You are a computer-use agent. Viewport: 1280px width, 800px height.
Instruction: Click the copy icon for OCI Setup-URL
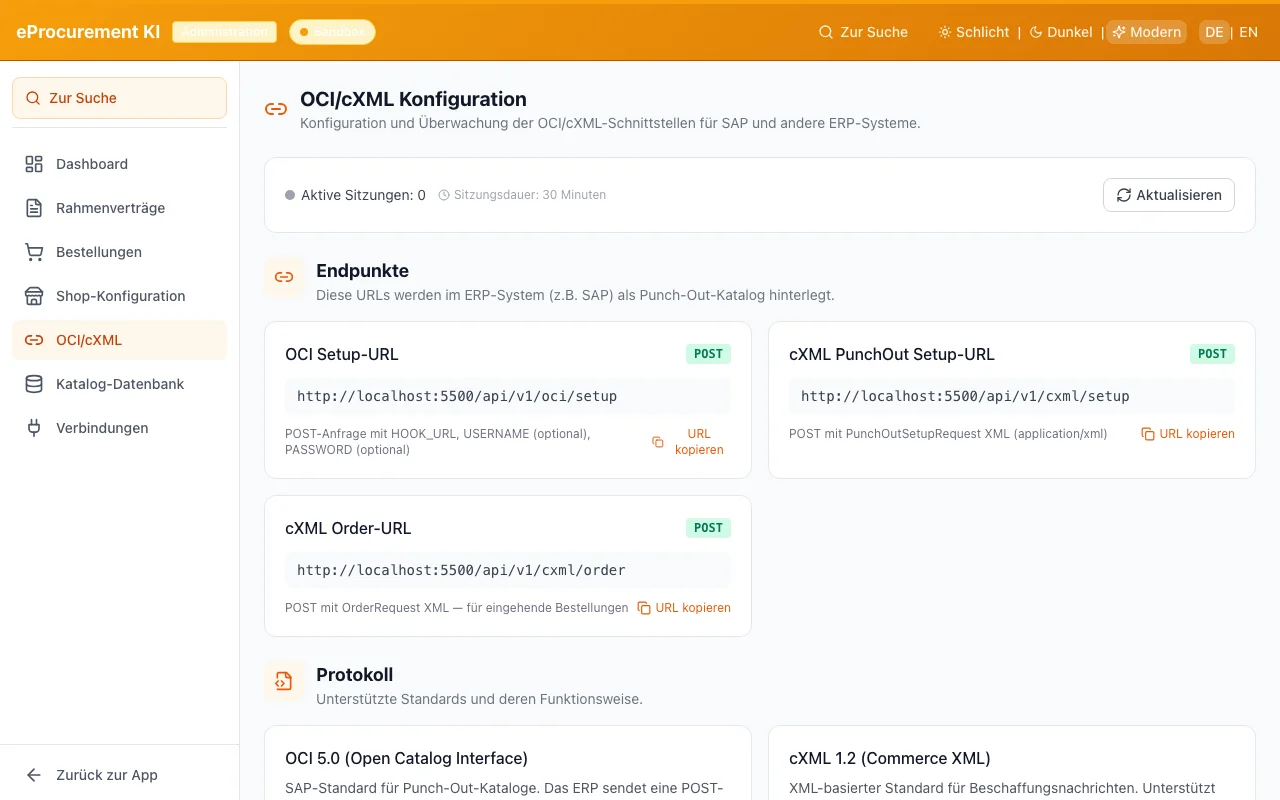click(x=657, y=441)
